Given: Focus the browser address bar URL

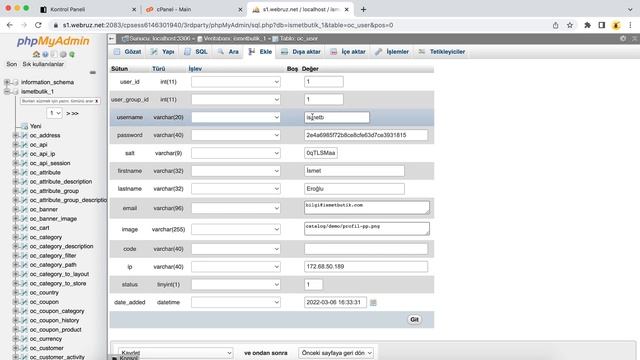Looking at the screenshot, I should (x=228, y=25).
